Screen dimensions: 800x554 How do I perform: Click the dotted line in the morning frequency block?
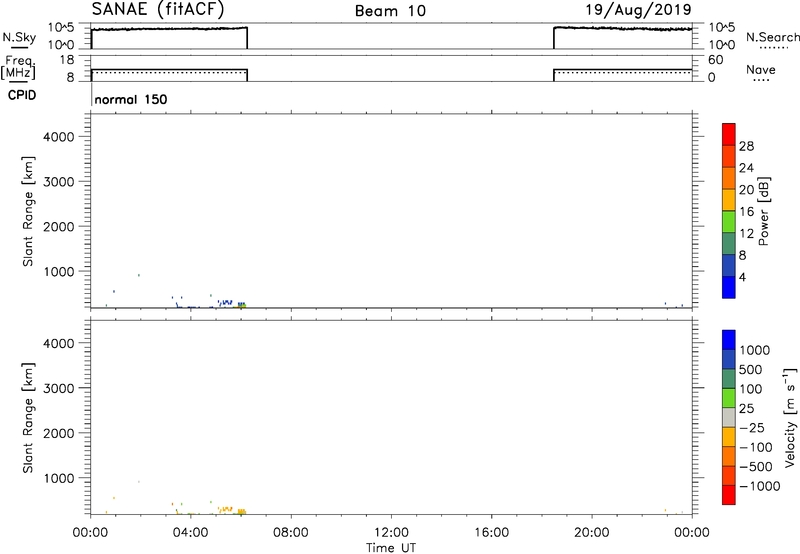(x=169, y=72)
